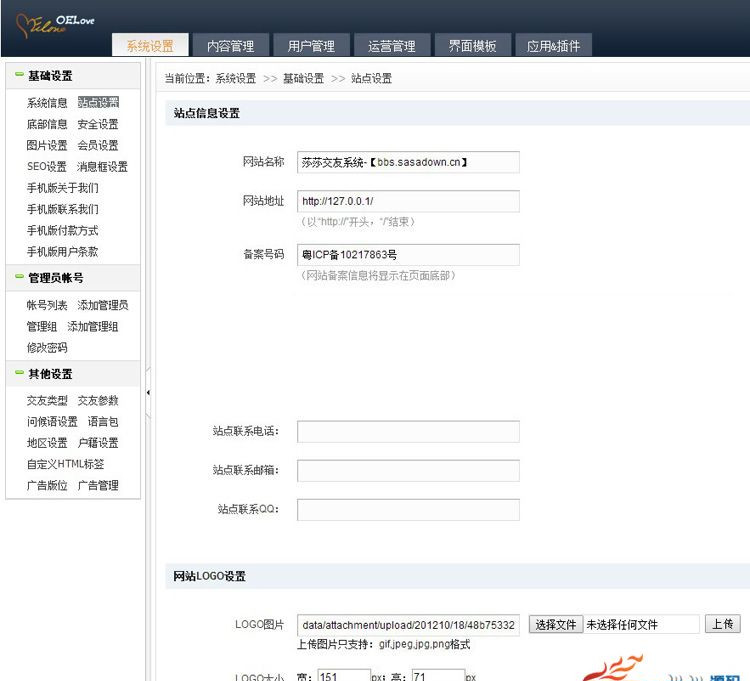Click the 备案号码 input field
The width and height of the screenshot is (750, 681).
(408, 255)
